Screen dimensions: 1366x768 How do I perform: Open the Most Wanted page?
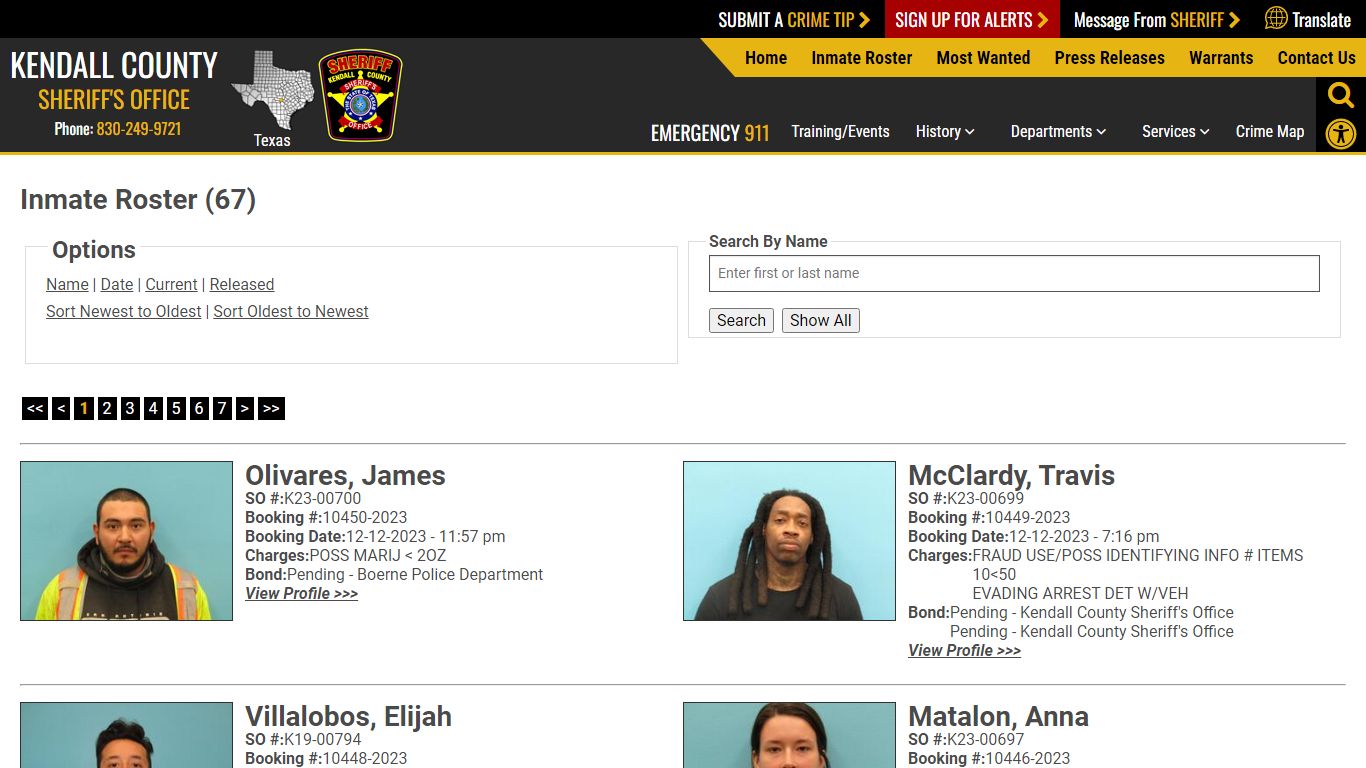tap(983, 58)
